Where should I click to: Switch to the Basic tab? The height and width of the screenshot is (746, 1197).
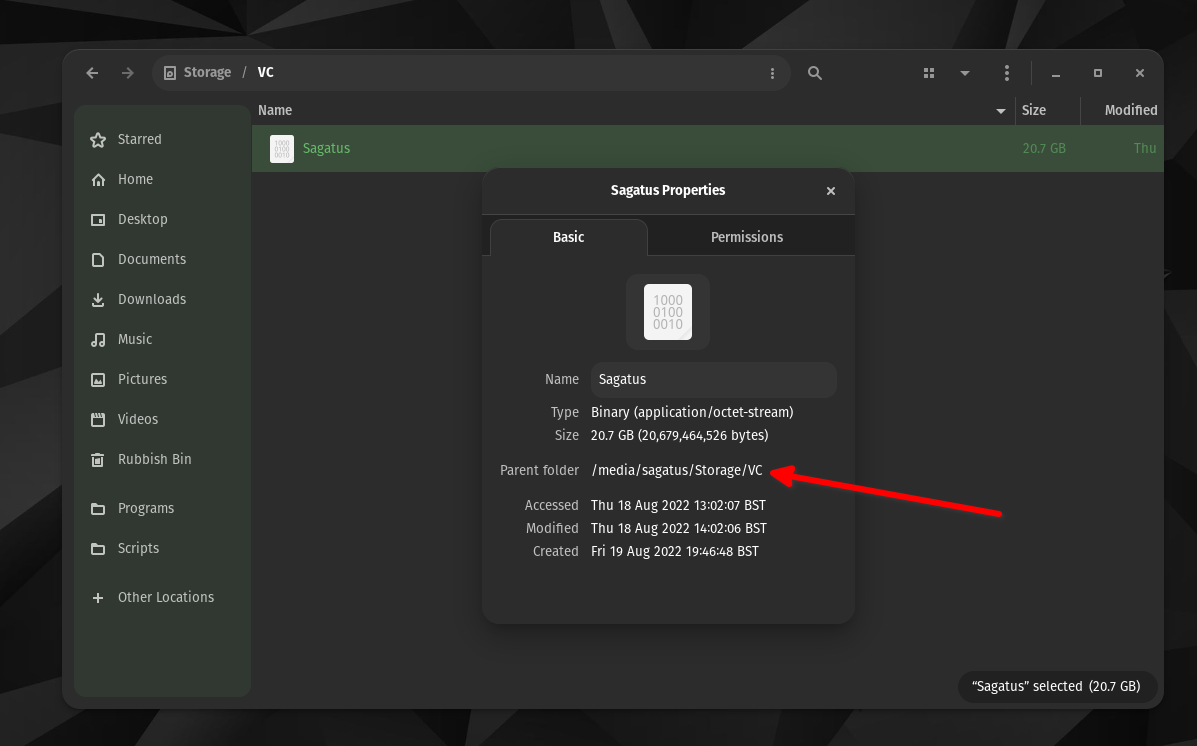click(569, 237)
